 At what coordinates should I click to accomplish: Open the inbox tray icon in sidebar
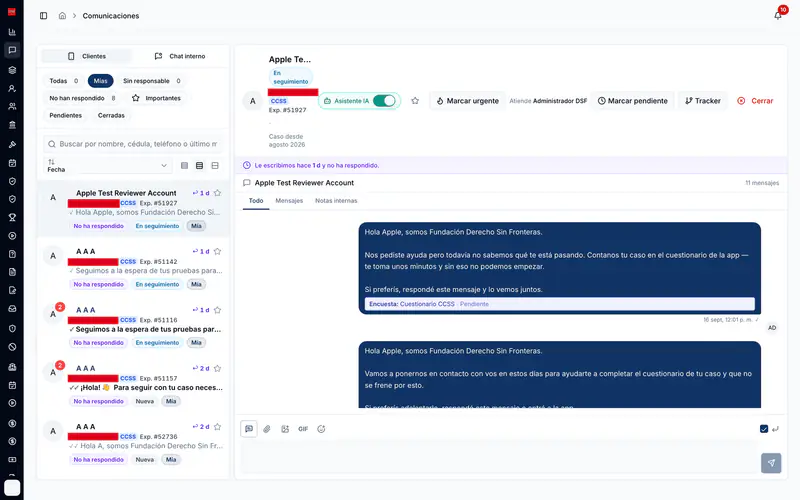tap(12, 309)
